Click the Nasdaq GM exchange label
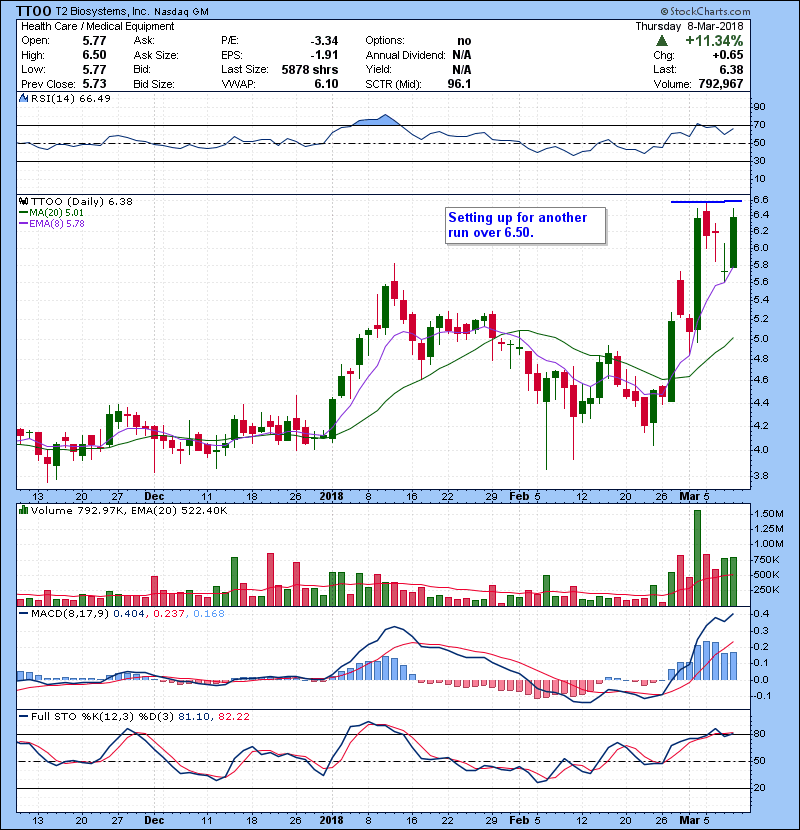Screen dimensions: 800x830 pos(182,12)
